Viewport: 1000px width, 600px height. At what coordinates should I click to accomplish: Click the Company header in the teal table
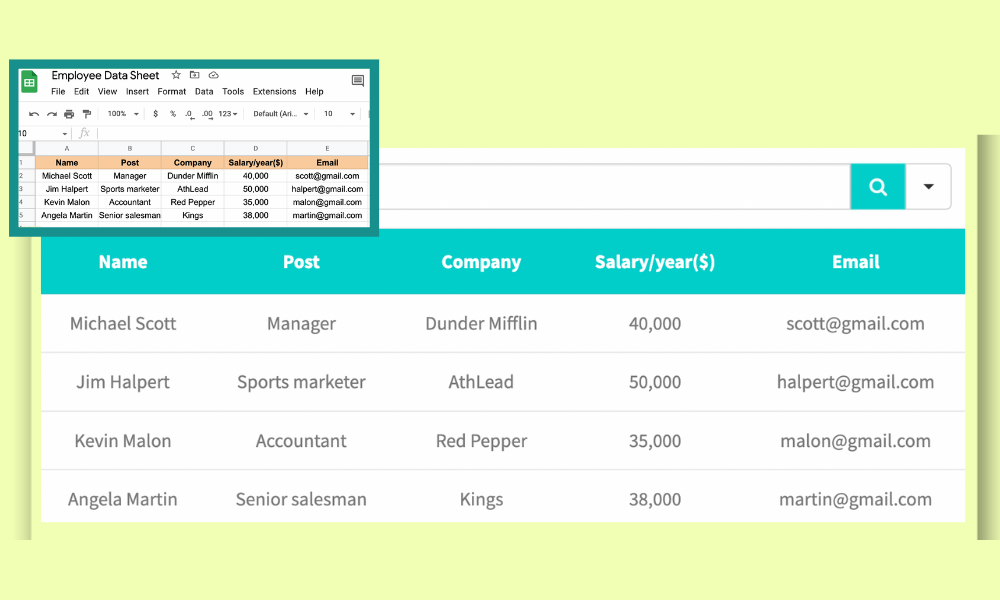(482, 262)
